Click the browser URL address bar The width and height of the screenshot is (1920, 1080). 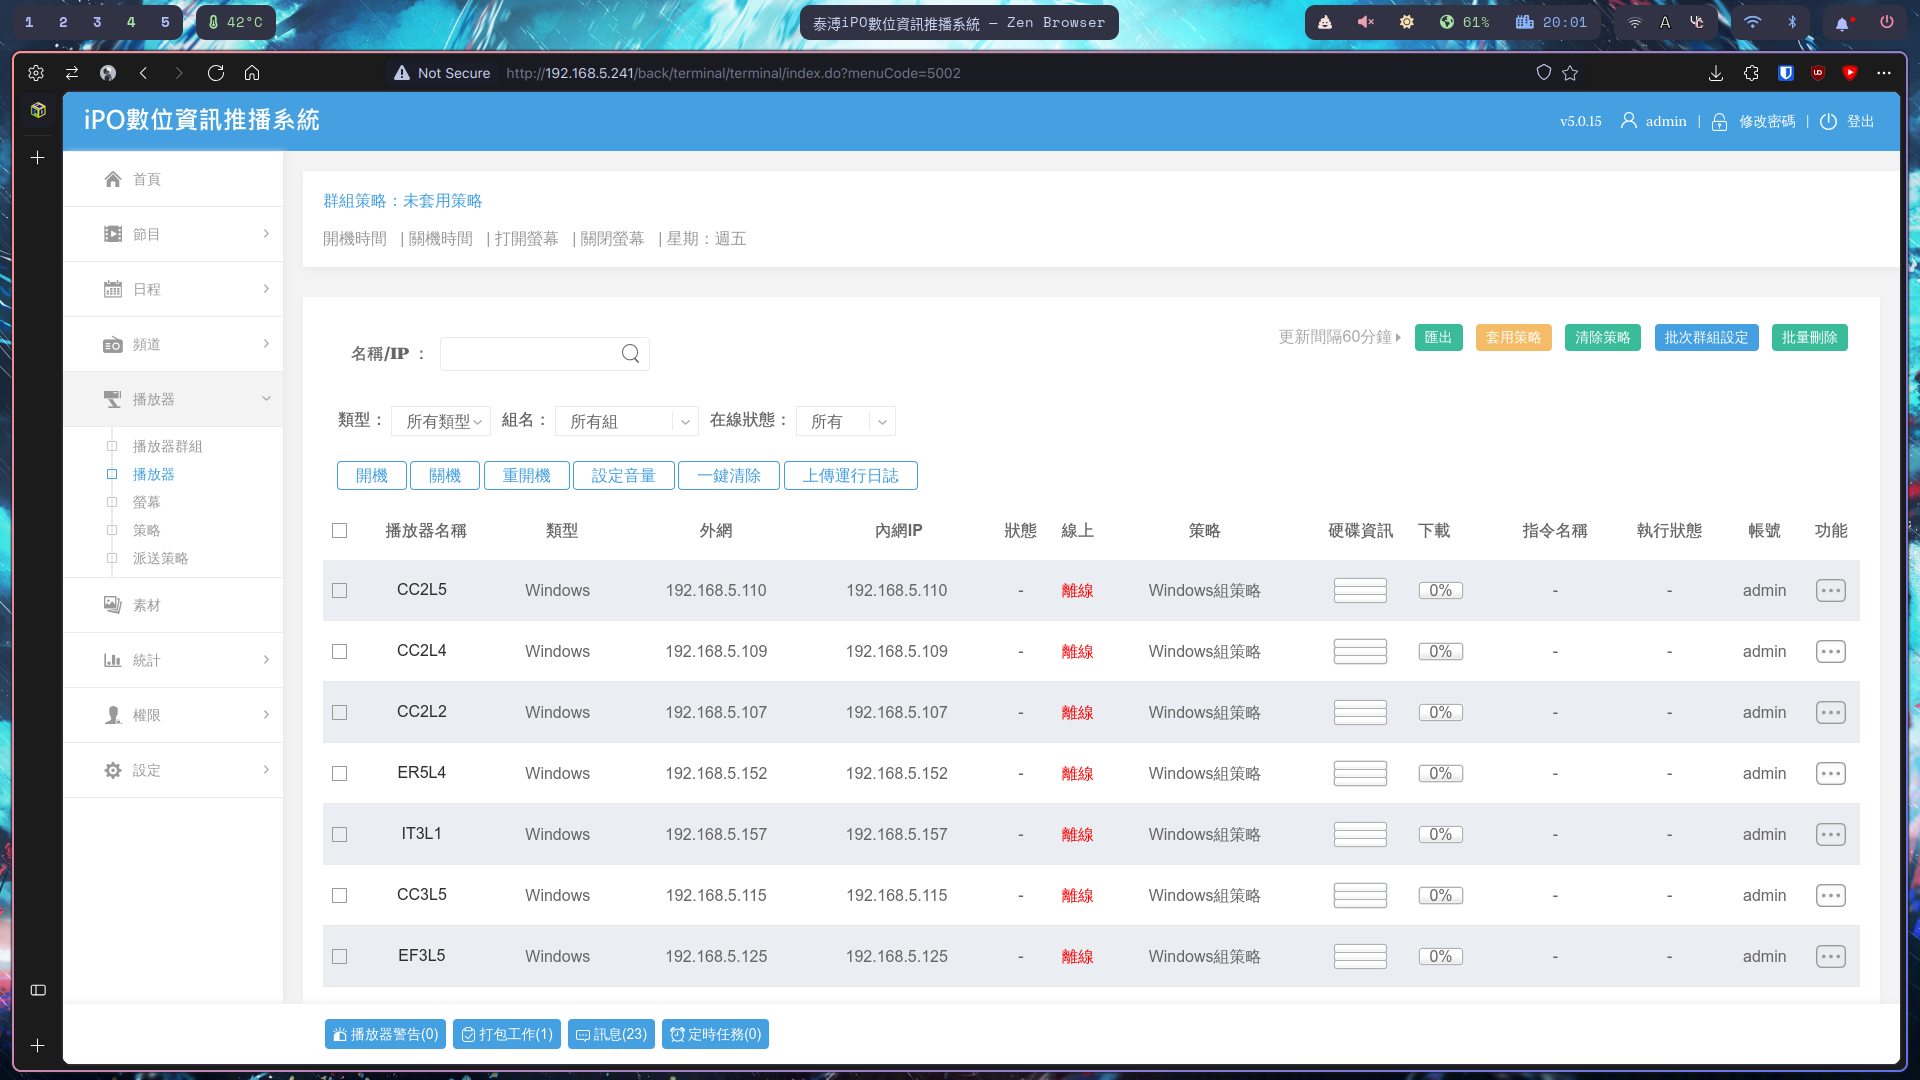click(960, 73)
